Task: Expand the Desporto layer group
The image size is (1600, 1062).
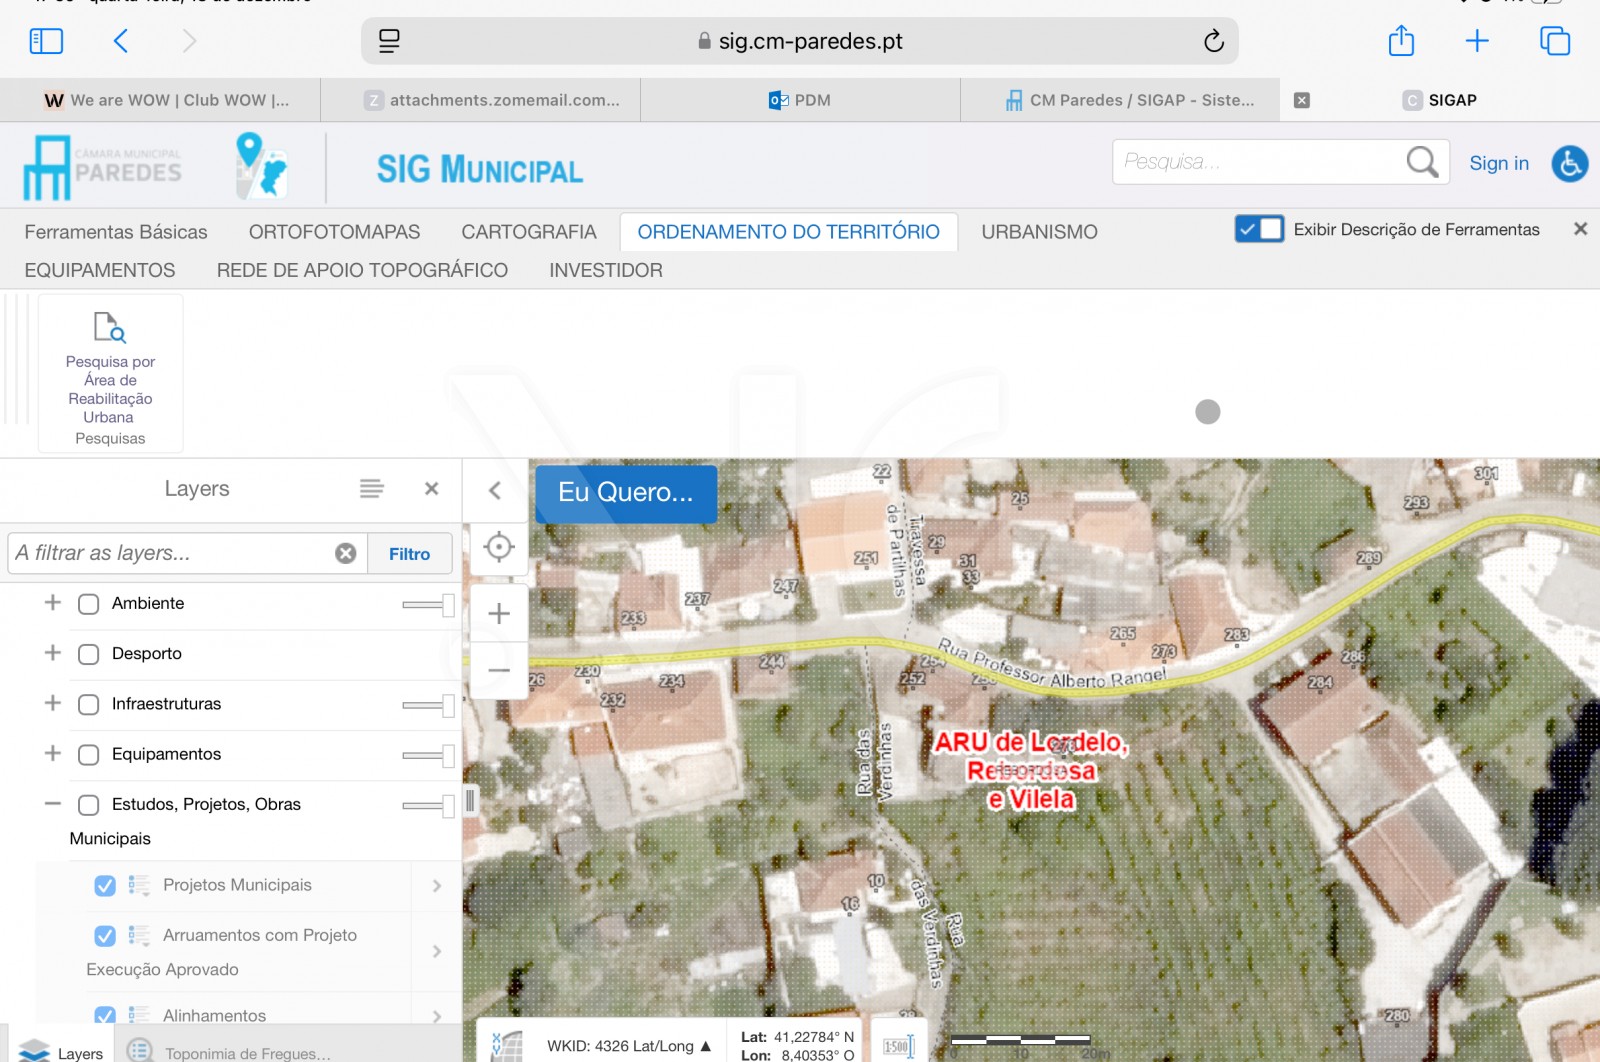Action: (53, 653)
